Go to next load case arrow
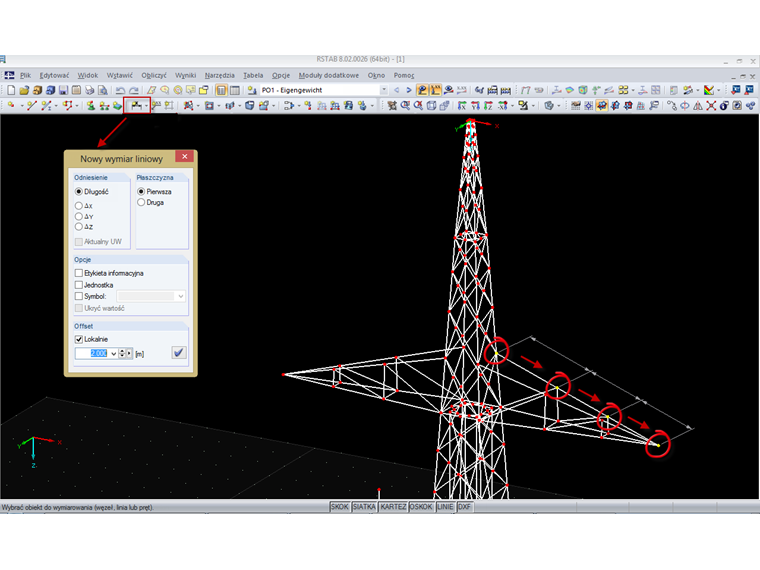760x570 pixels. [408, 90]
